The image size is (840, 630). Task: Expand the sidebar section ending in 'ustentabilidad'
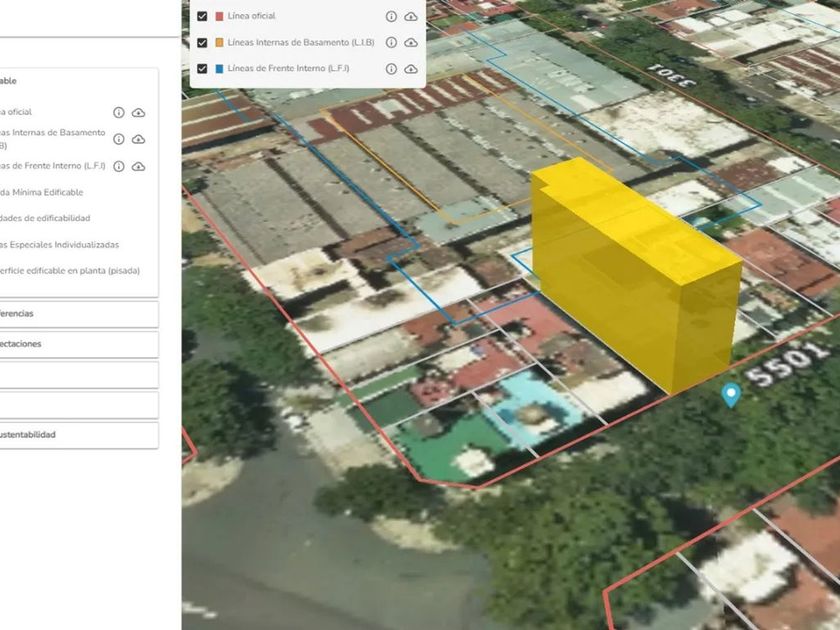click(79, 435)
